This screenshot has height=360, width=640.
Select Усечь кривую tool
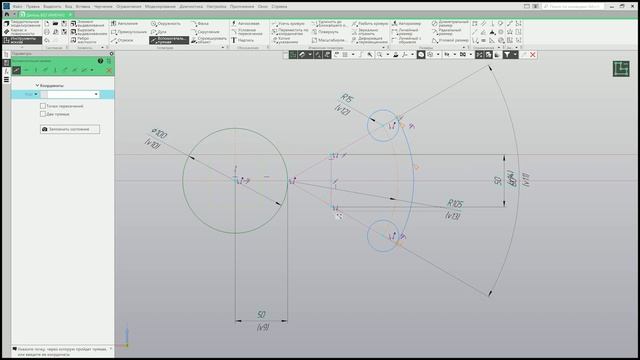coord(288,24)
